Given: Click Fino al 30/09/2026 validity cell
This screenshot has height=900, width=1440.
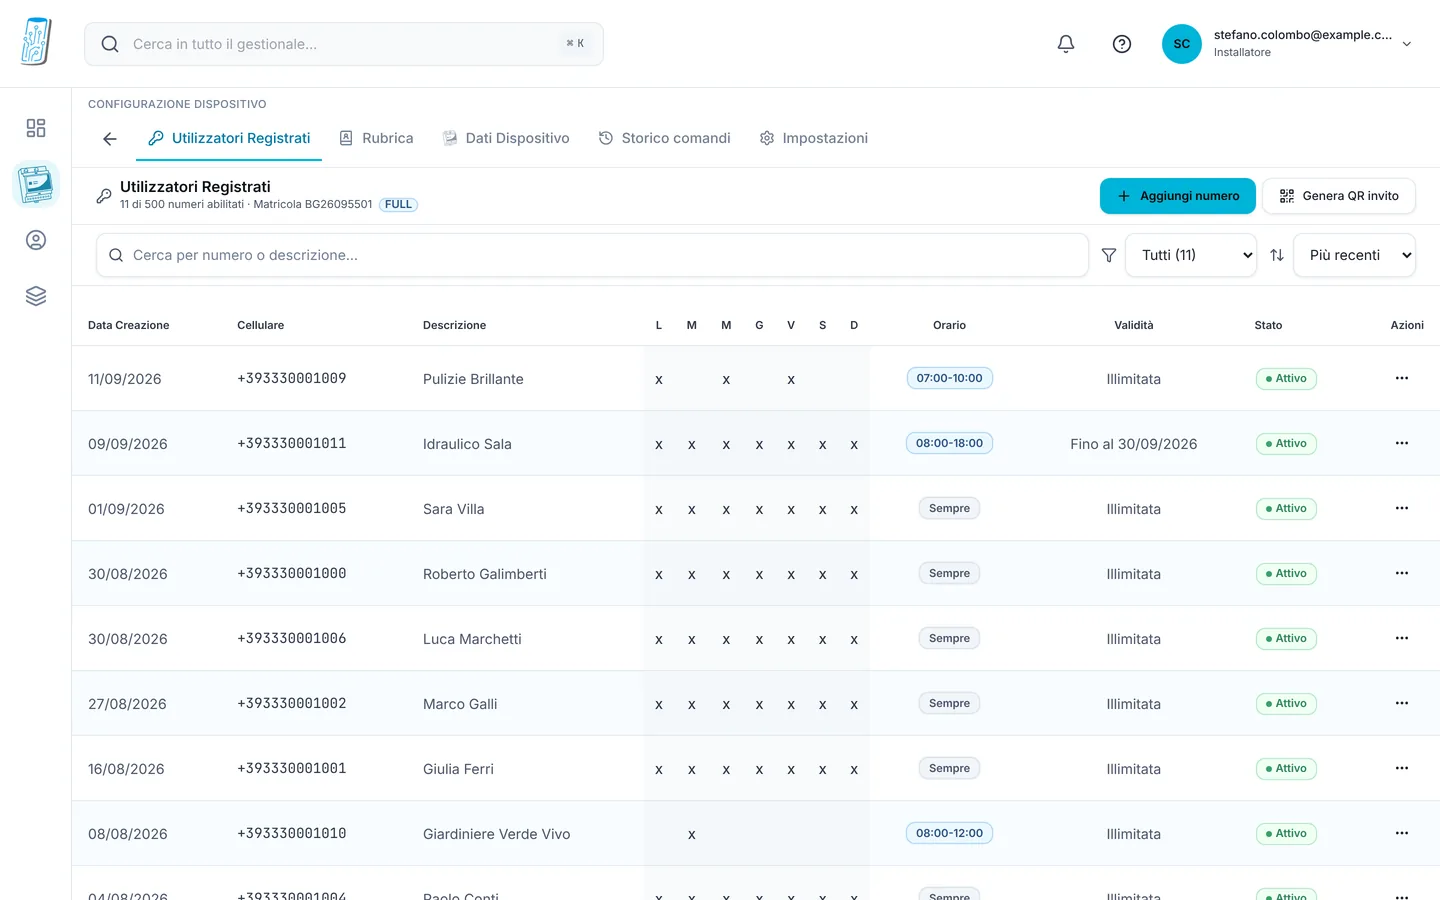Looking at the screenshot, I should (x=1134, y=444).
